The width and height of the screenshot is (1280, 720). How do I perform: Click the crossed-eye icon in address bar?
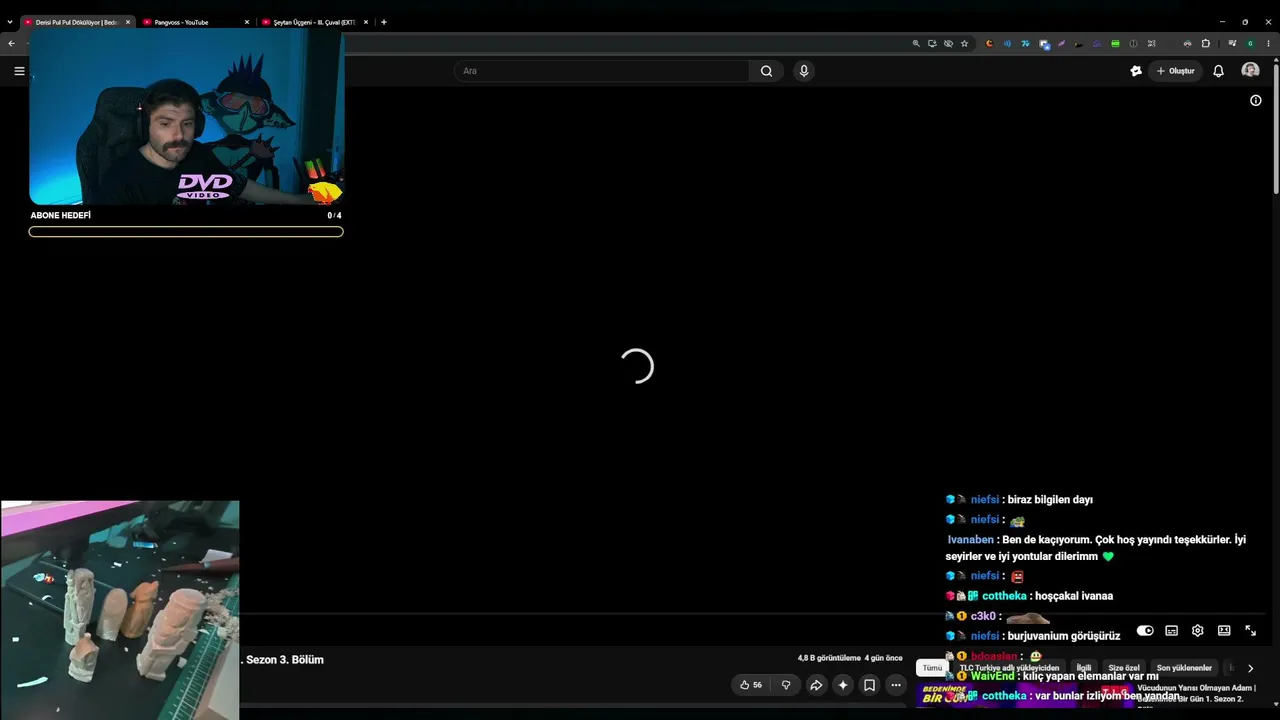coord(948,44)
